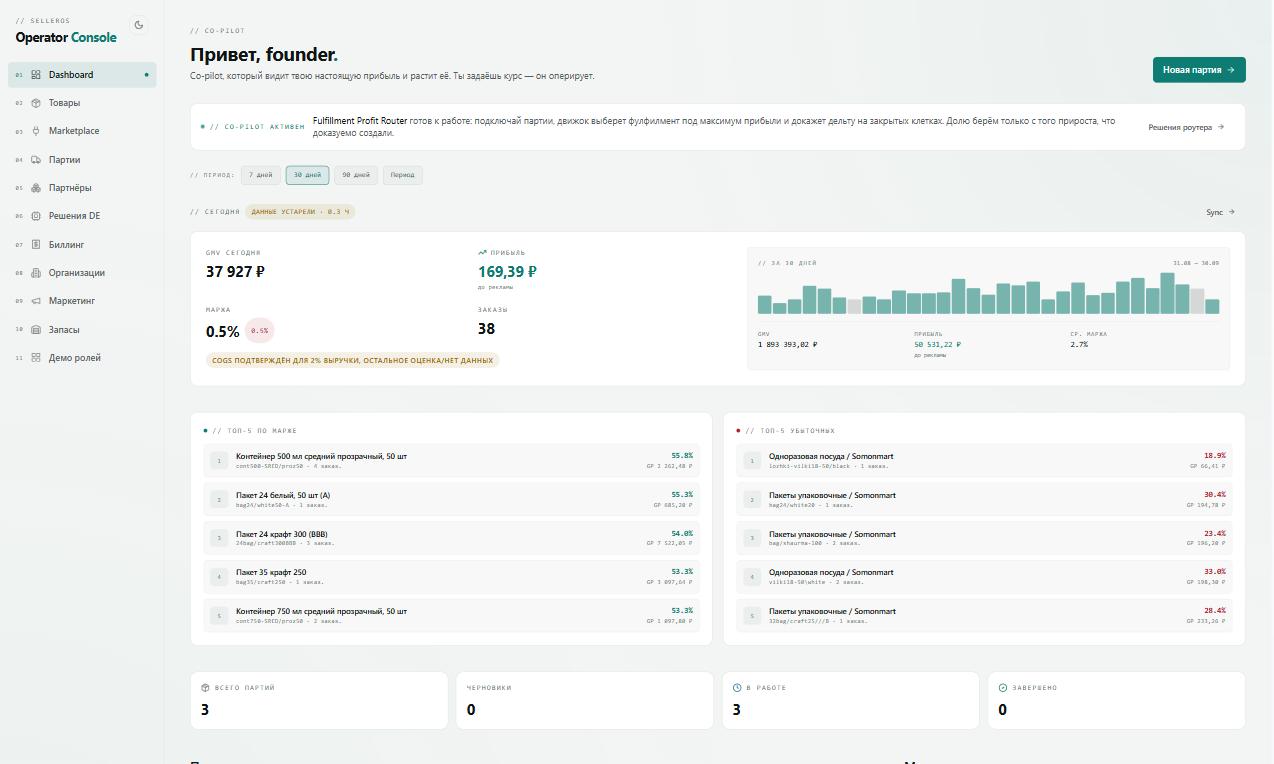Click the Прибыль value 169,39 ₽
This screenshot has height=764, width=1274.
click(x=507, y=272)
